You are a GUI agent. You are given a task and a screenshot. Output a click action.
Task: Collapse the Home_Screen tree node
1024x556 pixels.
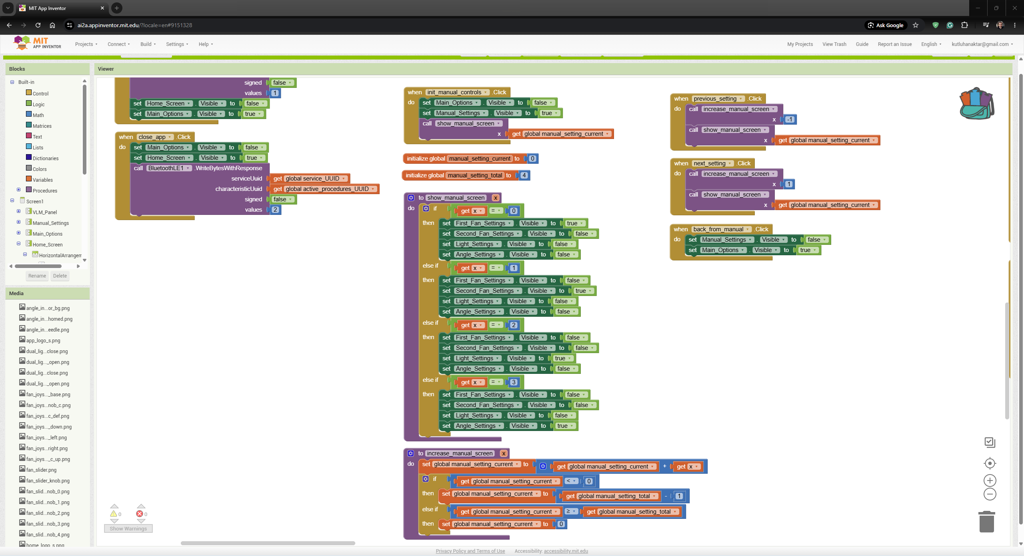click(19, 244)
